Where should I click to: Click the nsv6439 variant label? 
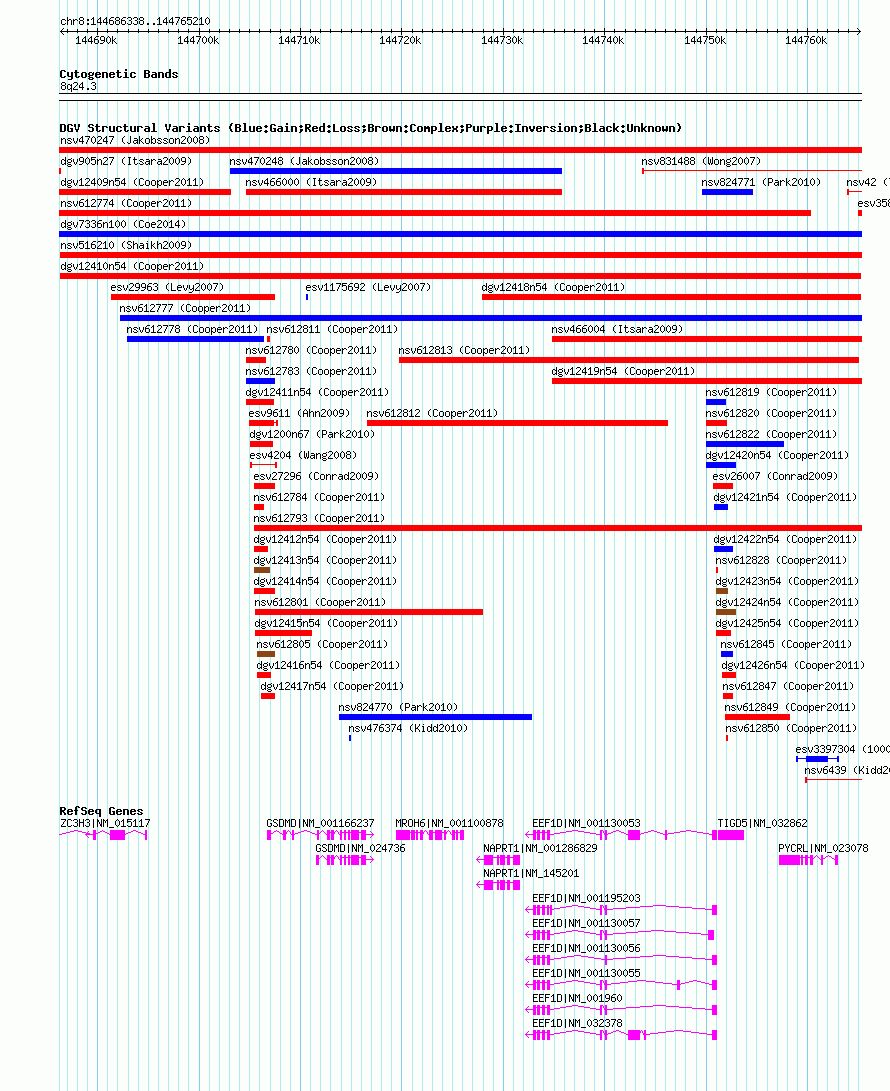tap(847, 770)
